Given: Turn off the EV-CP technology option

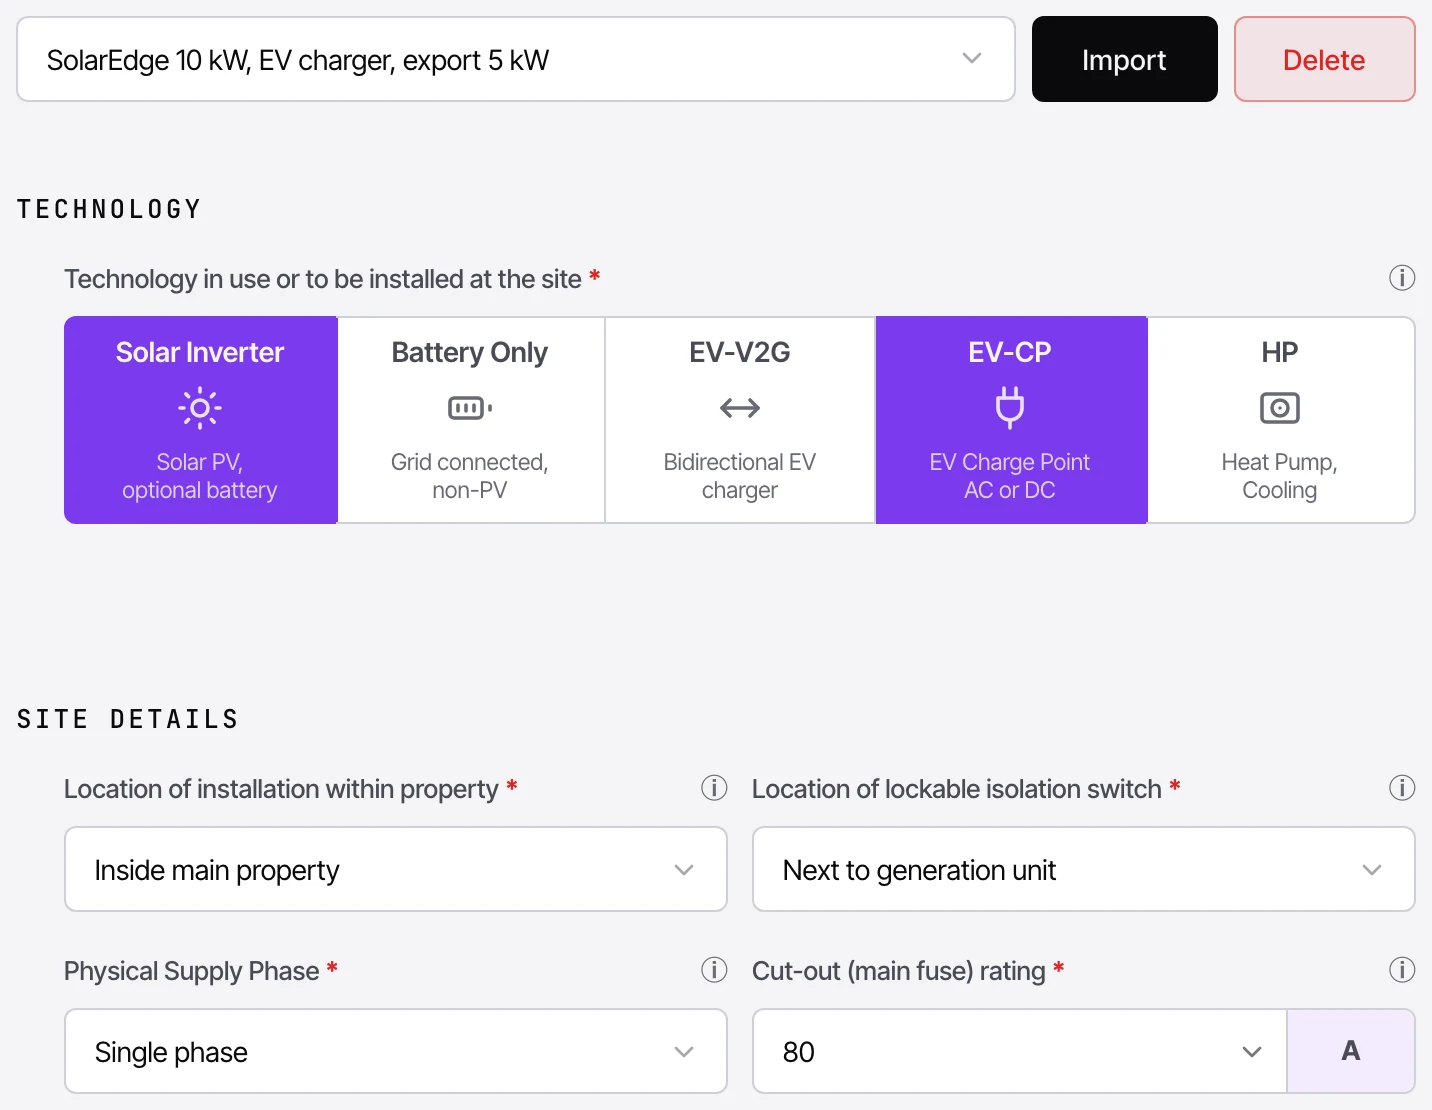Looking at the screenshot, I should 1011,420.
